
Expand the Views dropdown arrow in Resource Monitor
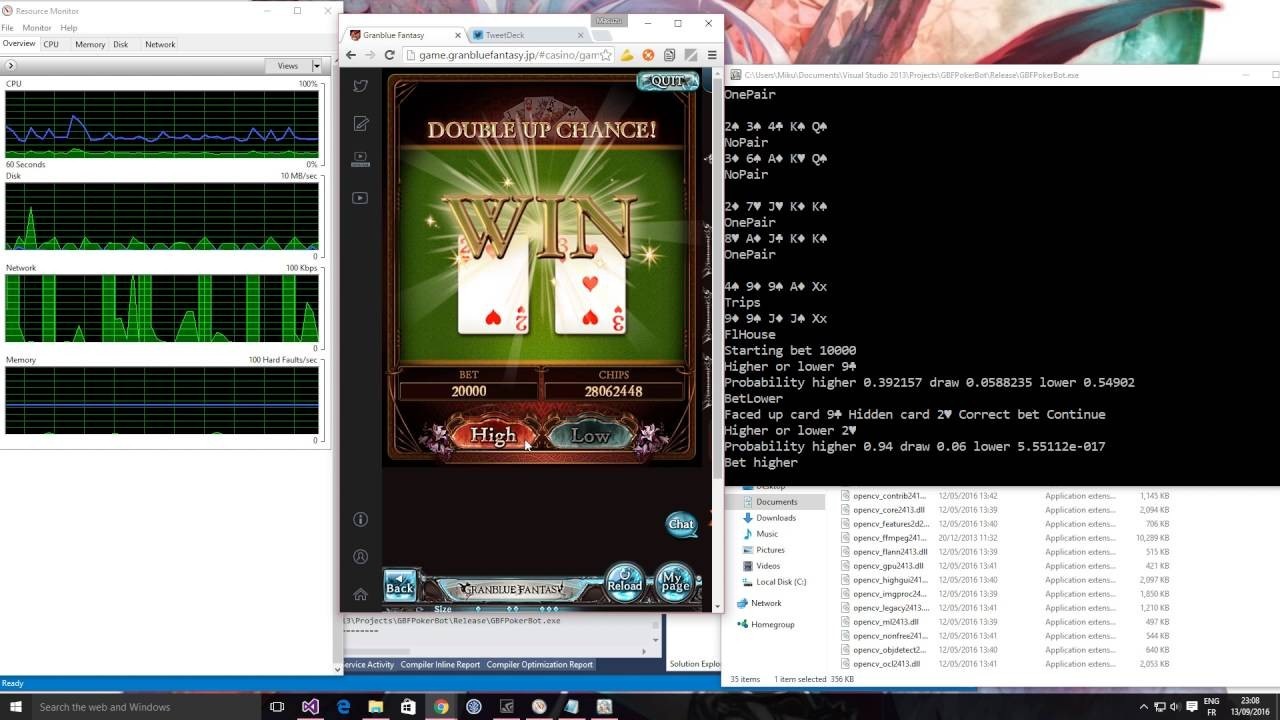pyautogui.click(x=317, y=66)
